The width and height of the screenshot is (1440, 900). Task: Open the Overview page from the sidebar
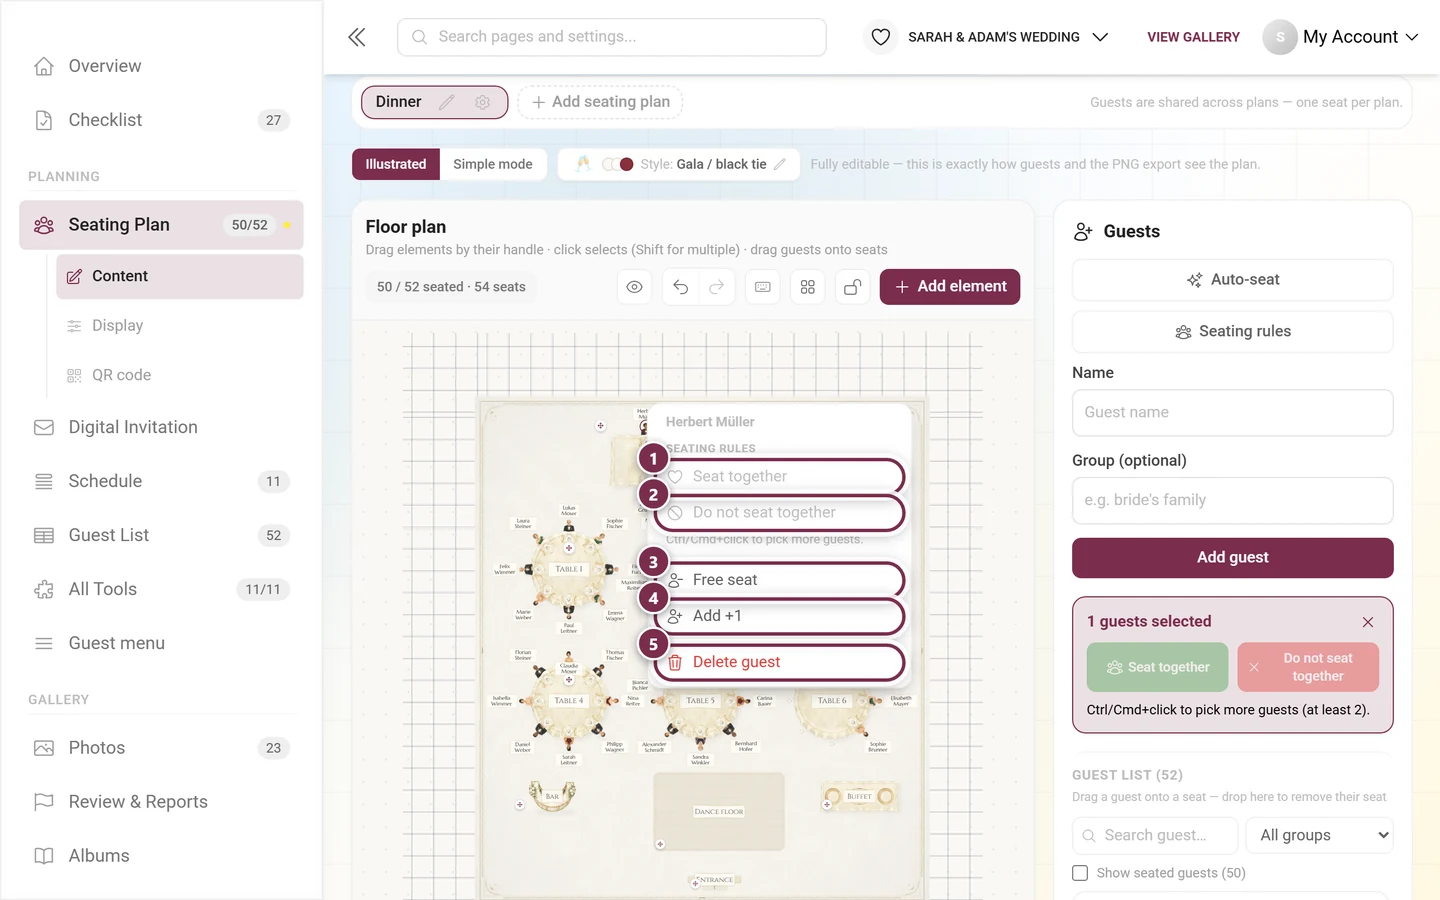[161, 66]
